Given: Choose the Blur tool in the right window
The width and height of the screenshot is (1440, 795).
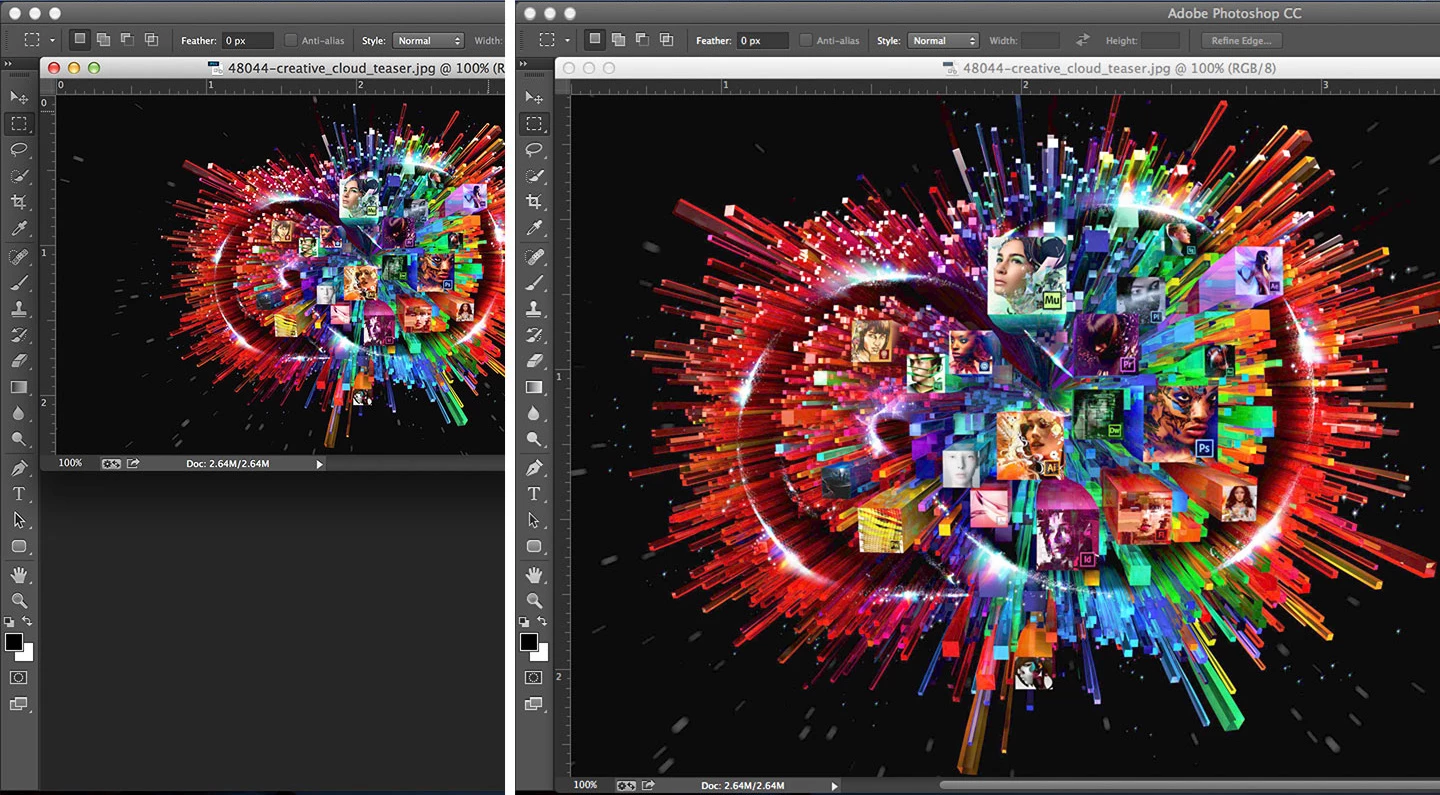Looking at the screenshot, I should (x=534, y=413).
